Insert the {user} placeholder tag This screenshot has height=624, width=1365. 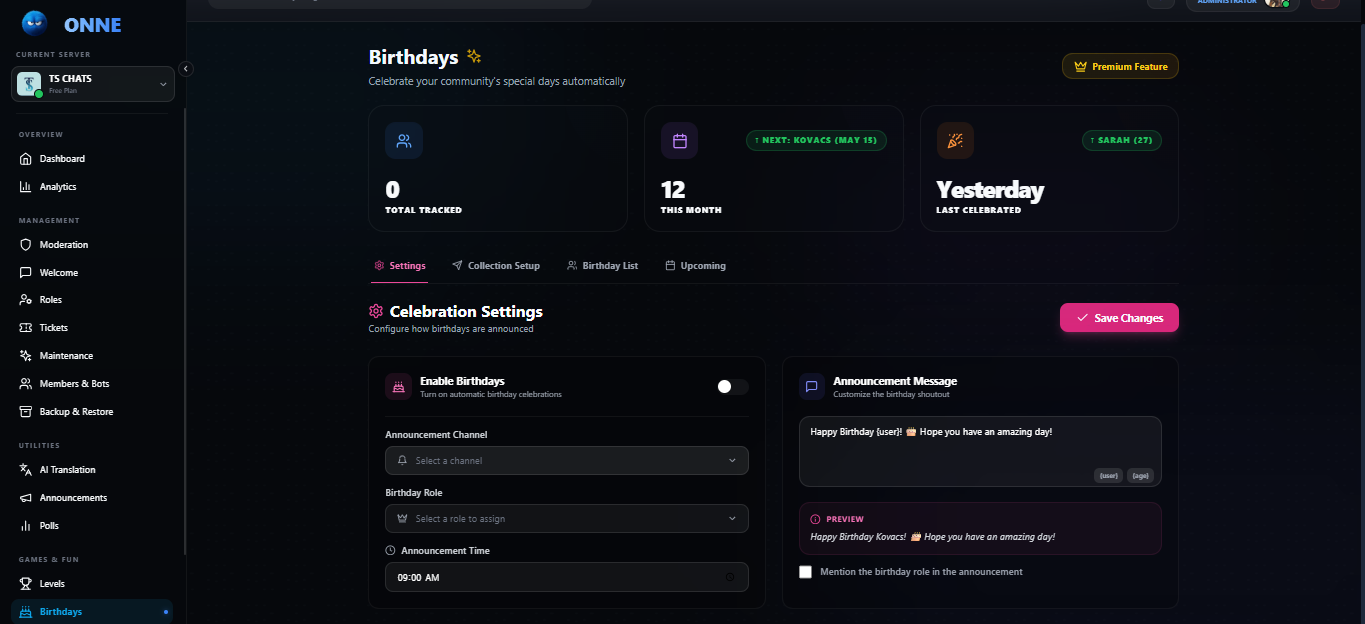[1108, 476]
